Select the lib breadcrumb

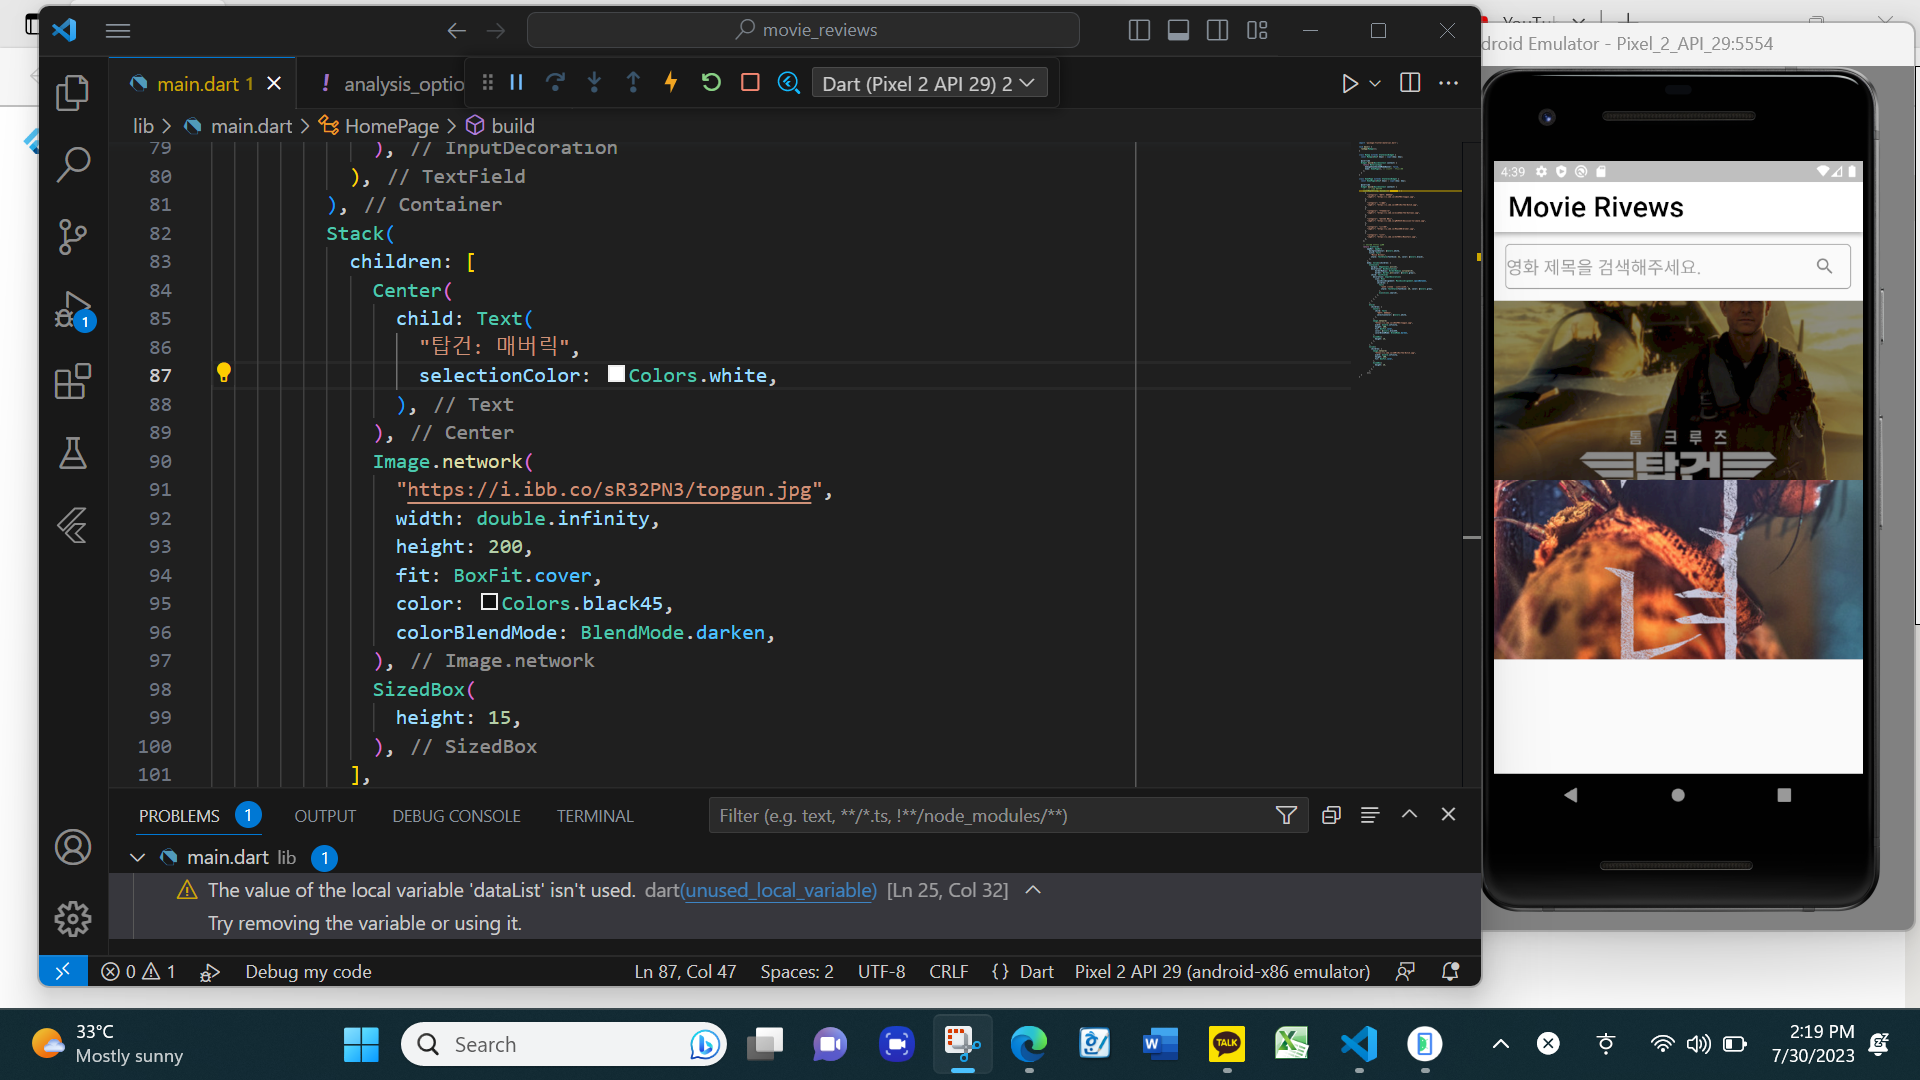pos(144,126)
